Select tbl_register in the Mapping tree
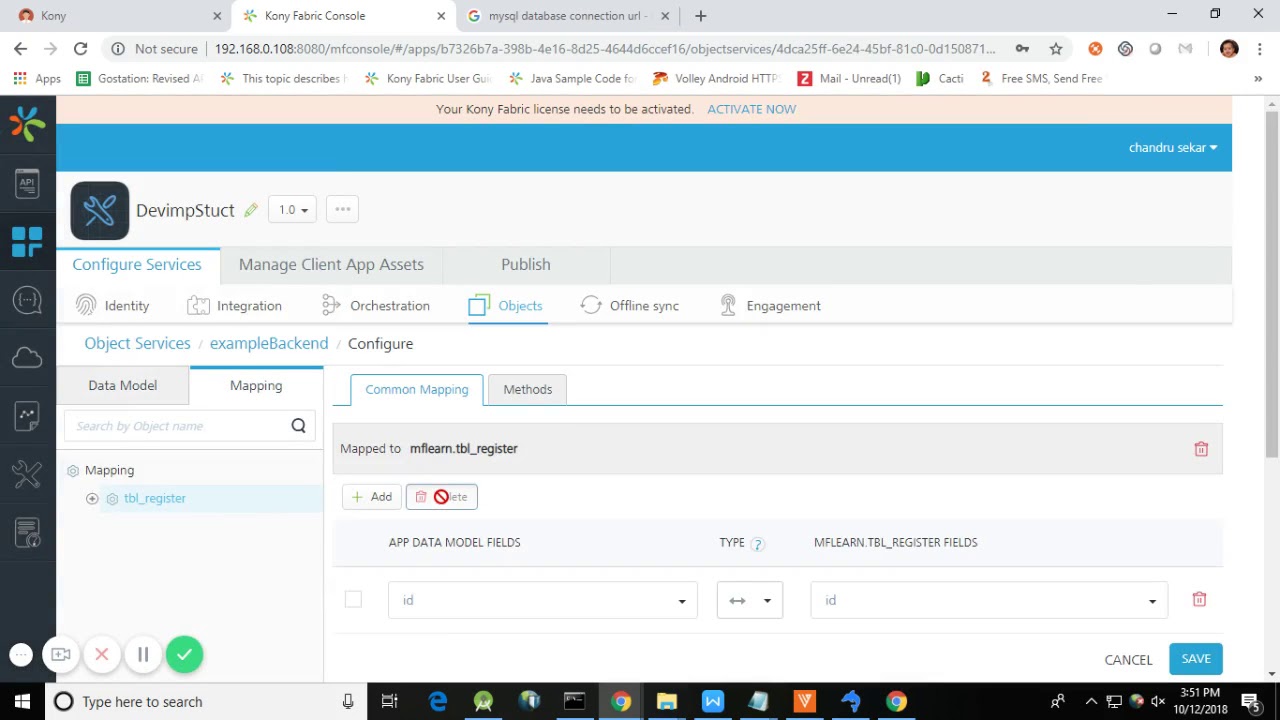This screenshot has width=1280, height=720. (x=155, y=498)
